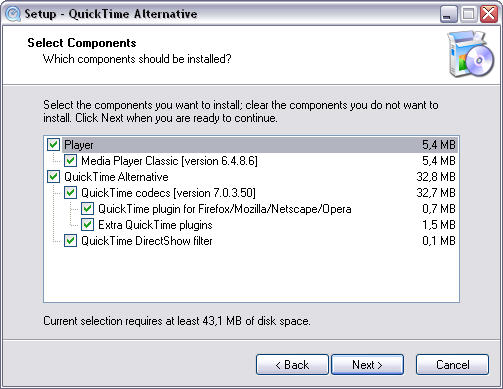
Task: Click the 1,5 MB size value
Action: tap(439, 225)
